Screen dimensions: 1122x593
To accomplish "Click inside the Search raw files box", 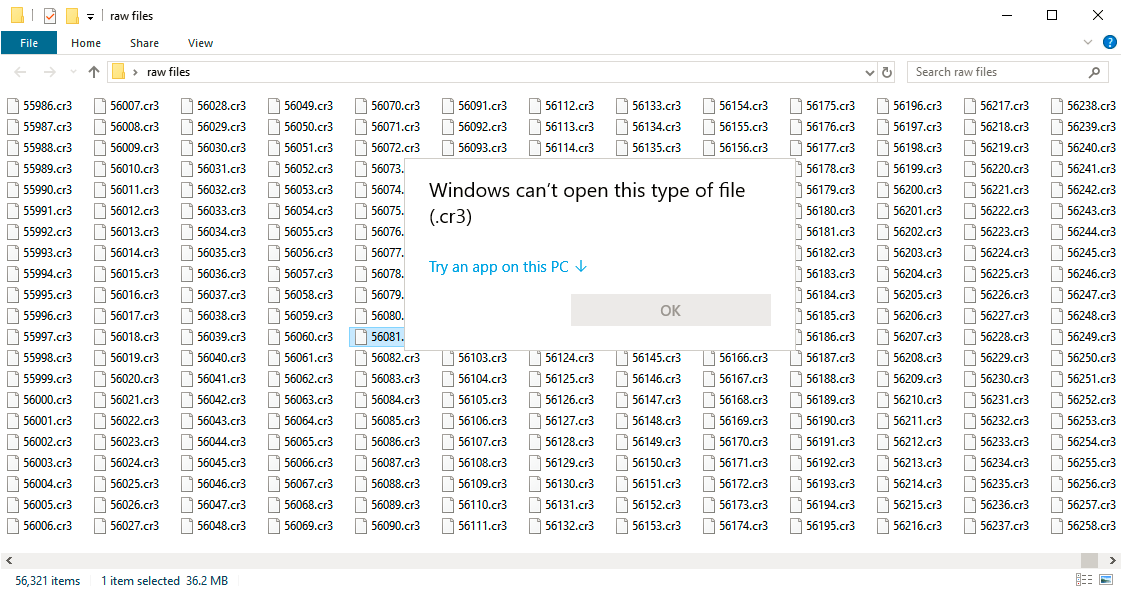I will 990,71.
